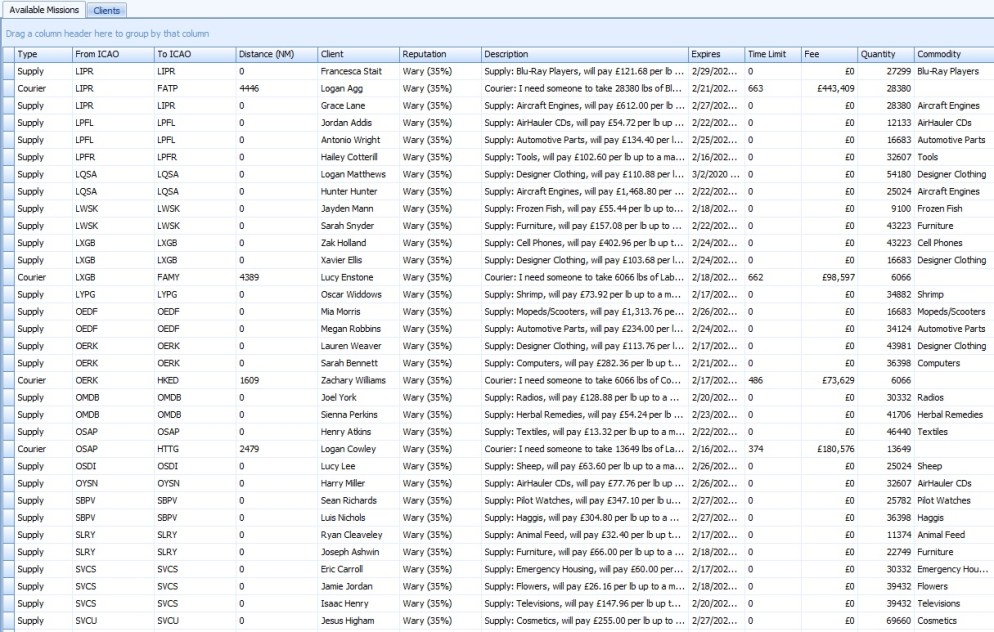Select Logan Agg's courier mission row
This screenshot has width=994, height=632.
pyautogui.click(x=350, y=89)
